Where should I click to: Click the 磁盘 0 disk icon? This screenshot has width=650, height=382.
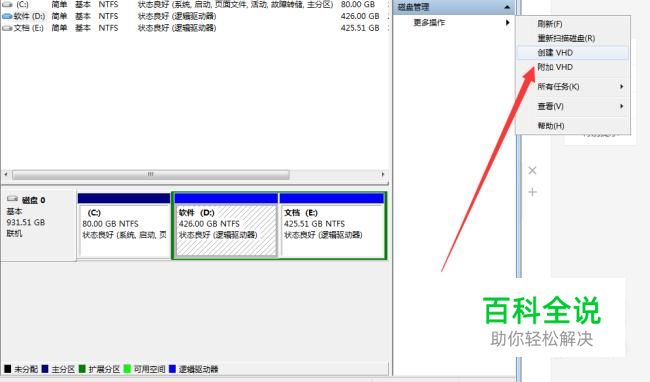[12, 199]
